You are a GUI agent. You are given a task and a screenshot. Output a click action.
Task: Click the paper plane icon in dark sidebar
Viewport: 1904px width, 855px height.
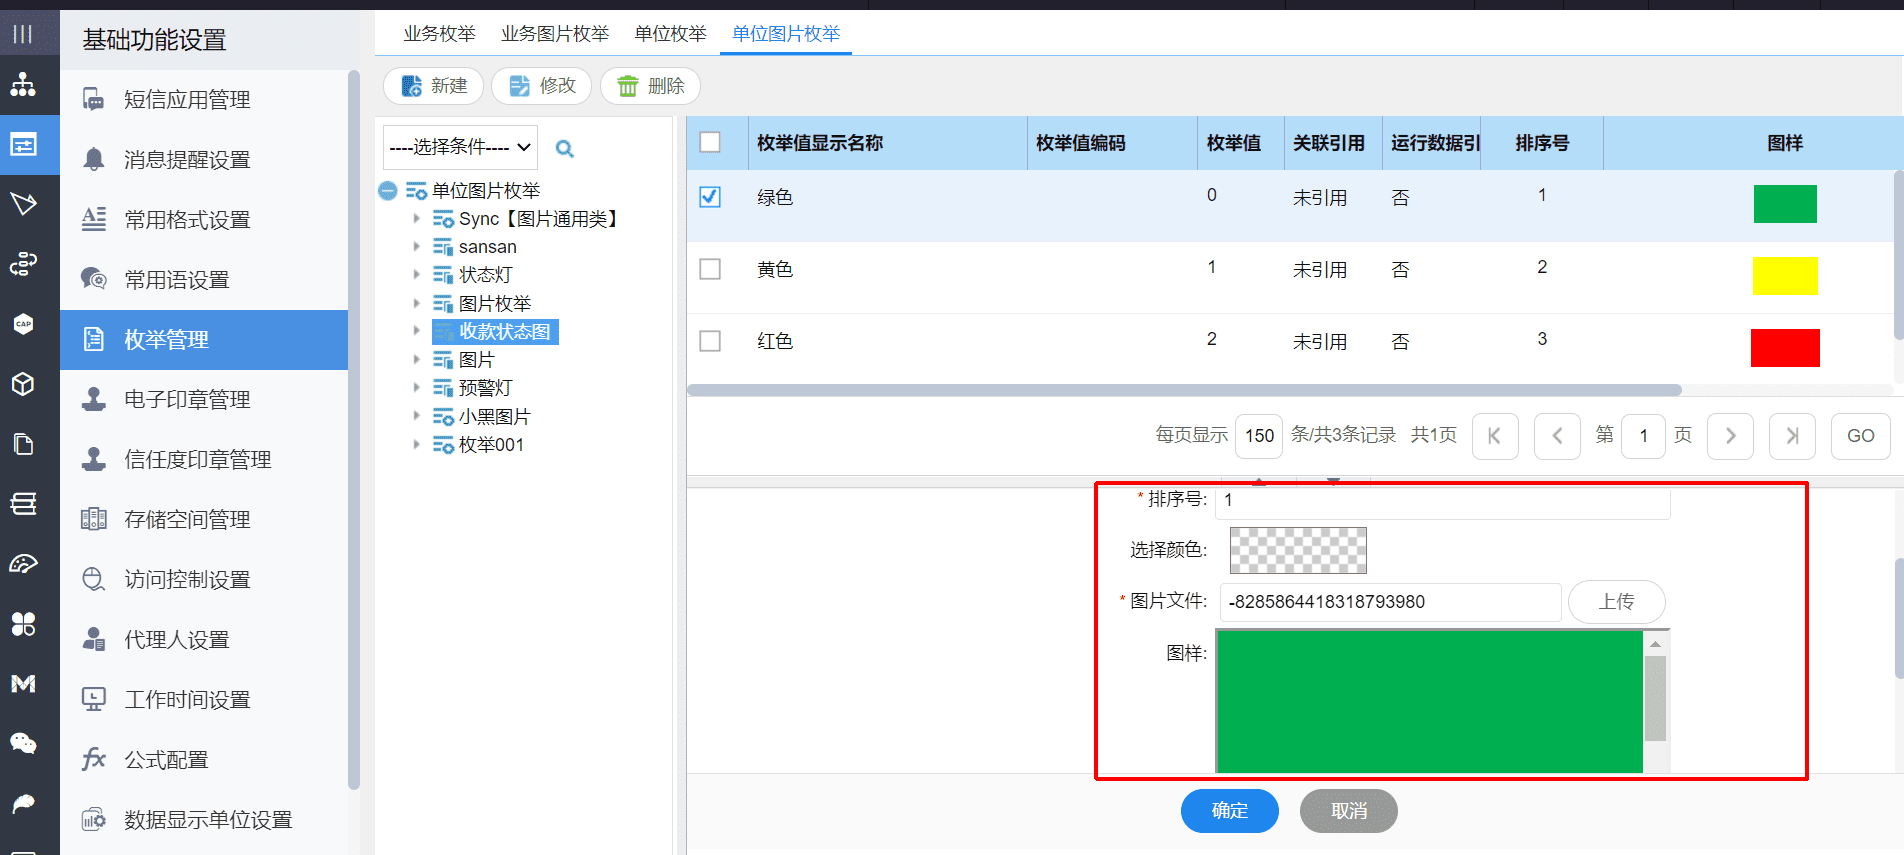pos(23,204)
